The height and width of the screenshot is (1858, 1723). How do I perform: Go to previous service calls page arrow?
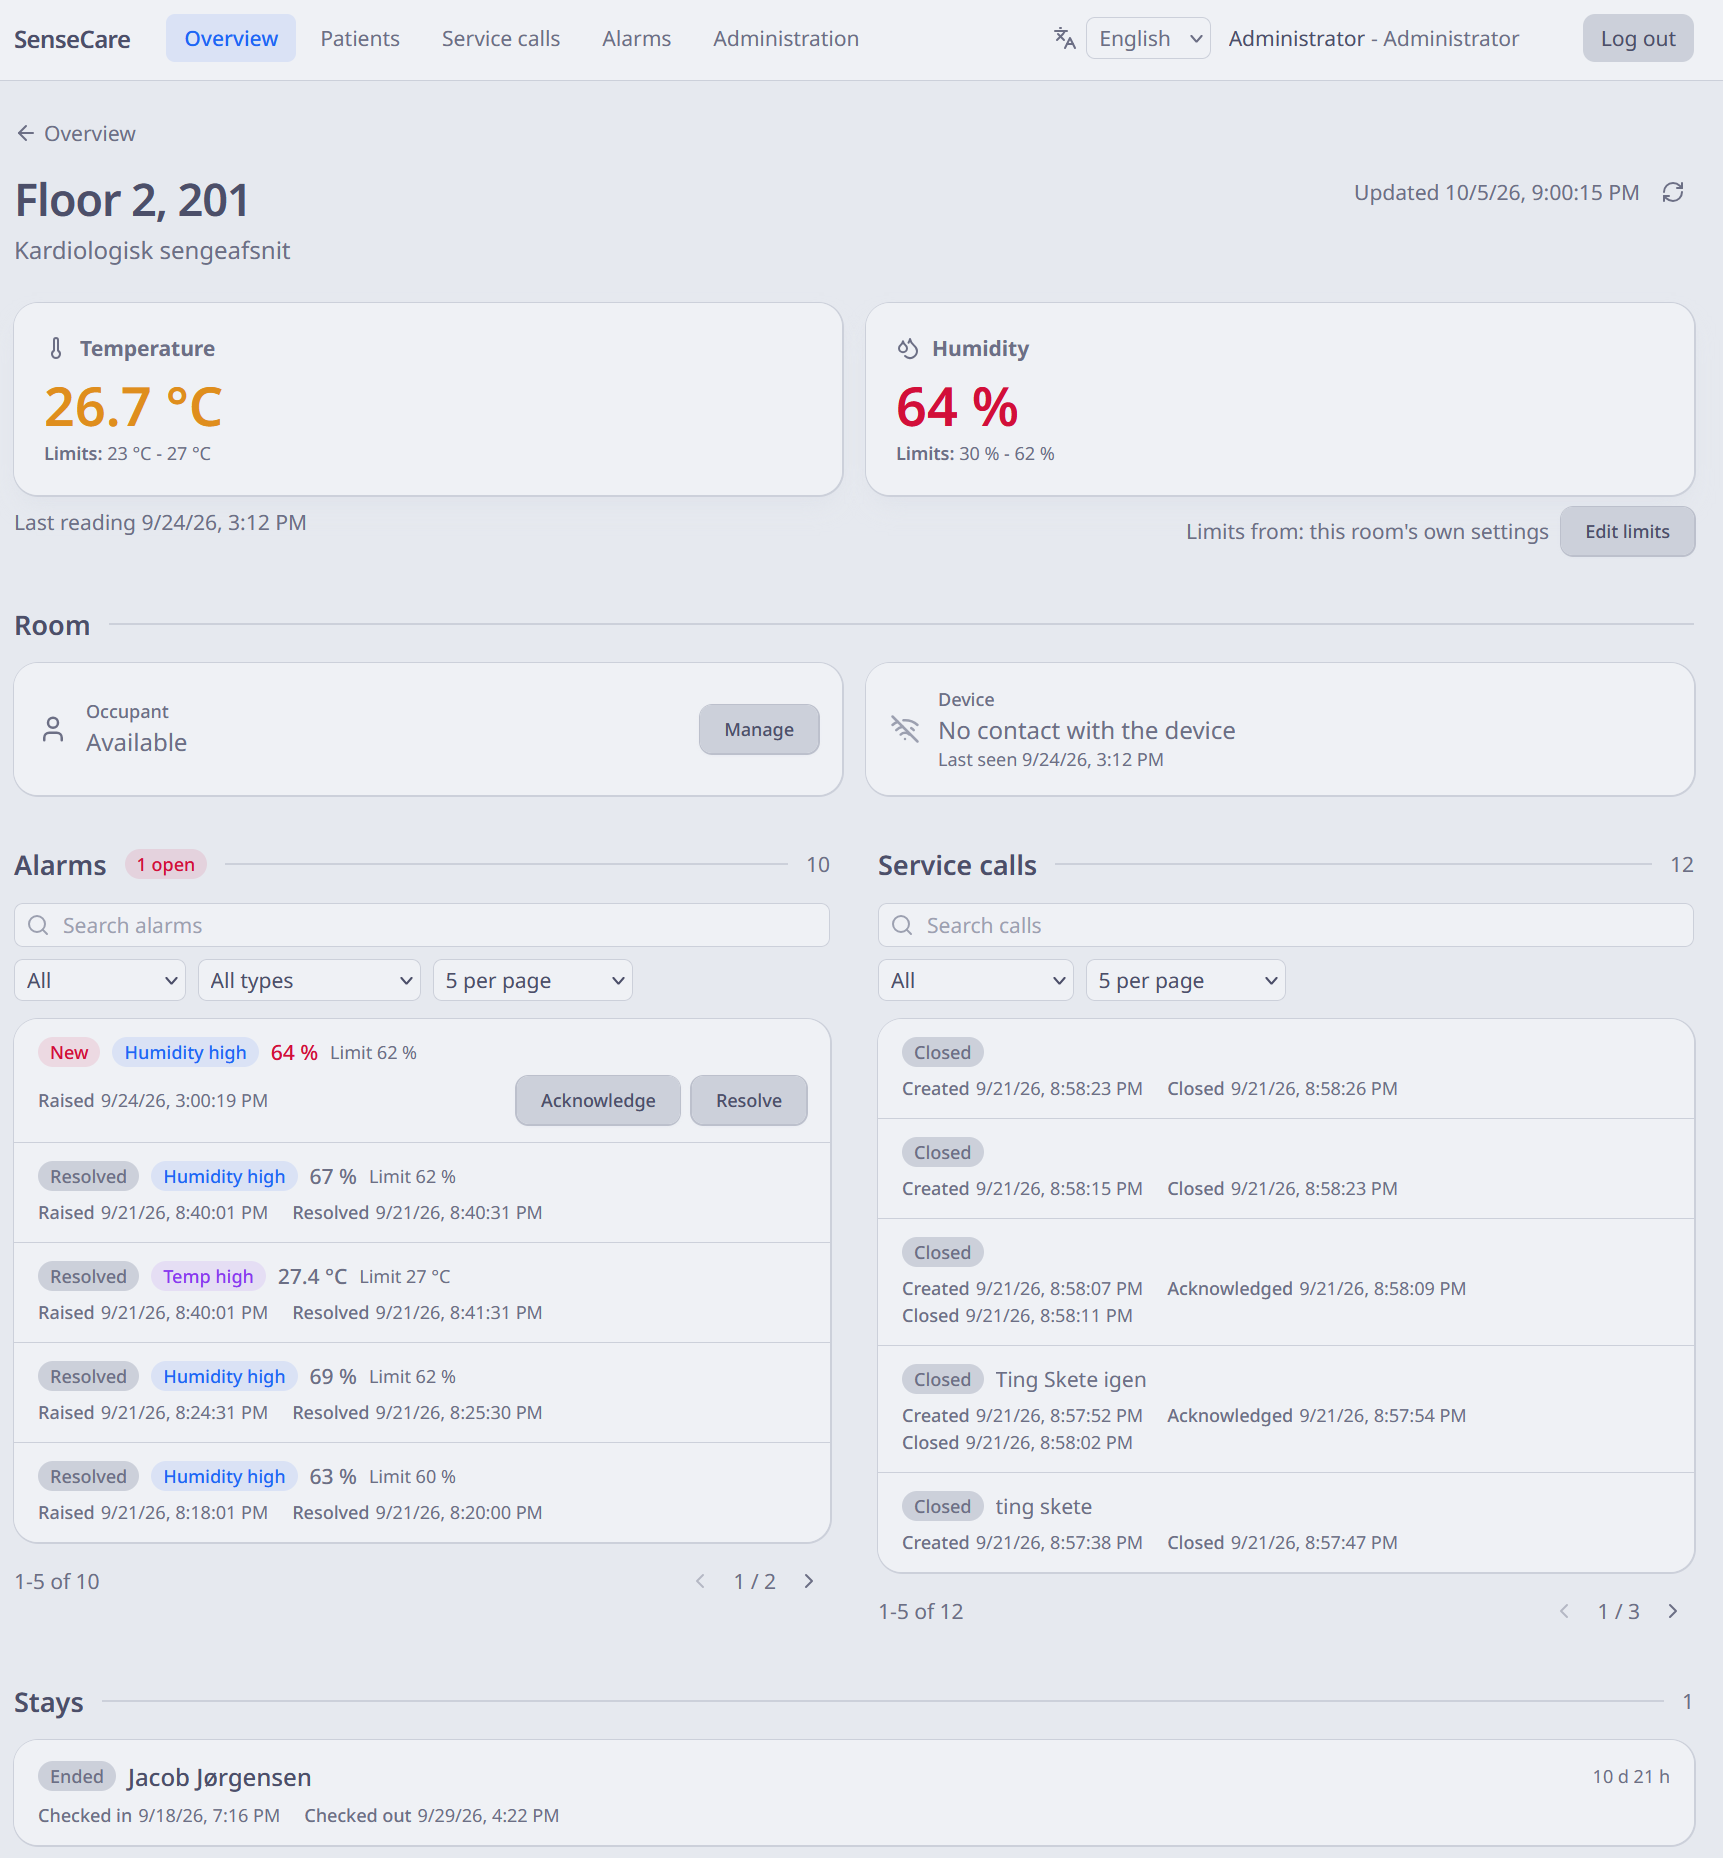1564,1611
